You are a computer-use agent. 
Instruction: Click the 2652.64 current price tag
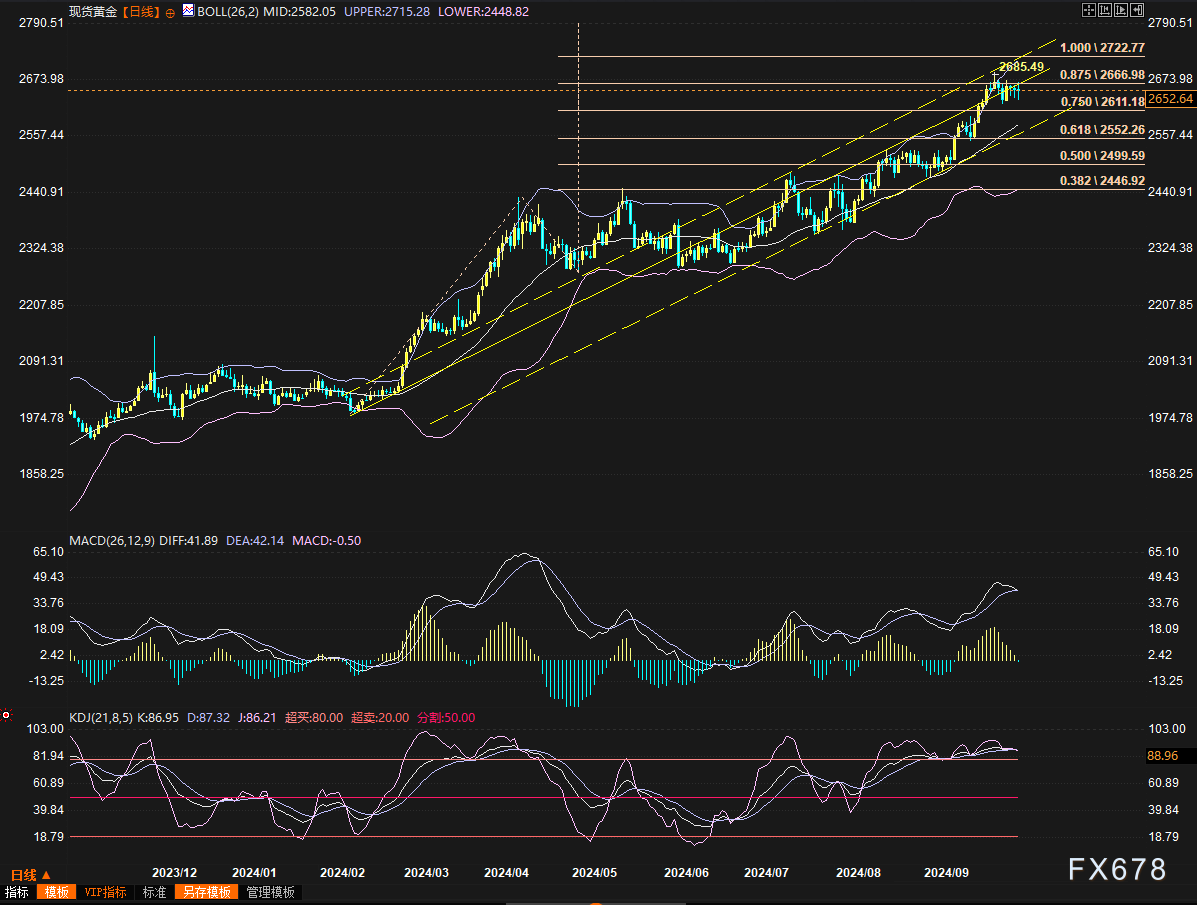pyautogui.click(x=1170, y=98)
